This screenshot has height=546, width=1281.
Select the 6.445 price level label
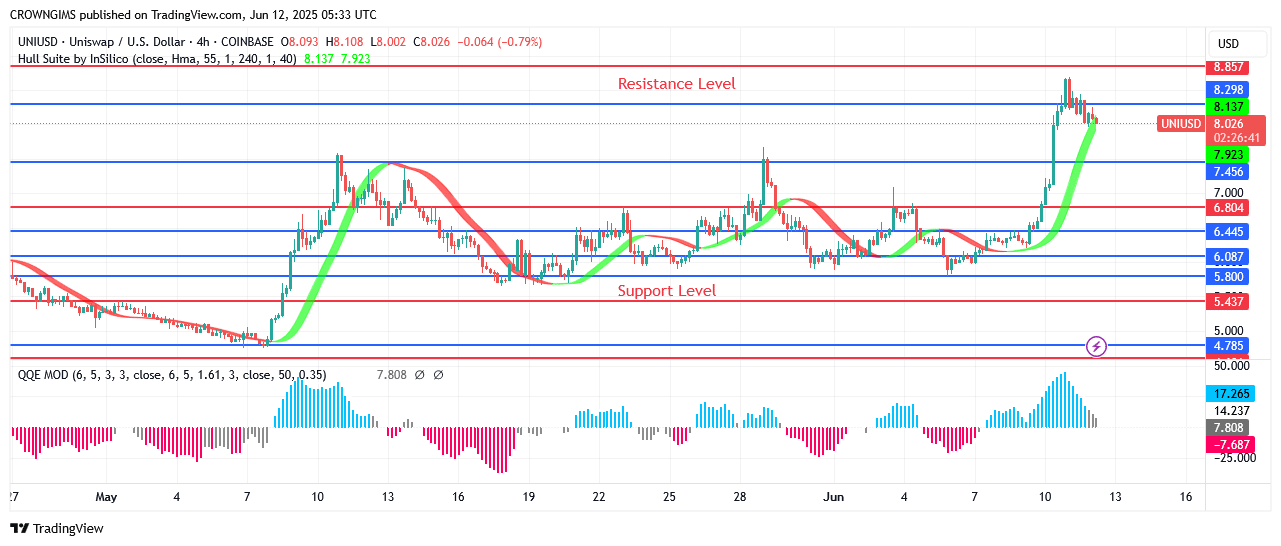click(x=1228, y=232)
